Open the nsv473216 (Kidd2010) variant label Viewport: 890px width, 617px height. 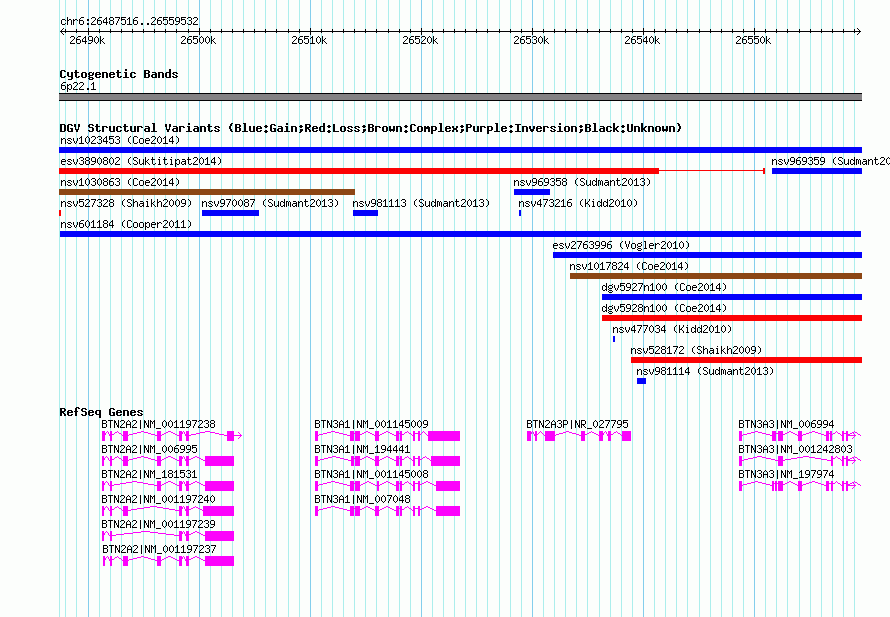point(578,203)
